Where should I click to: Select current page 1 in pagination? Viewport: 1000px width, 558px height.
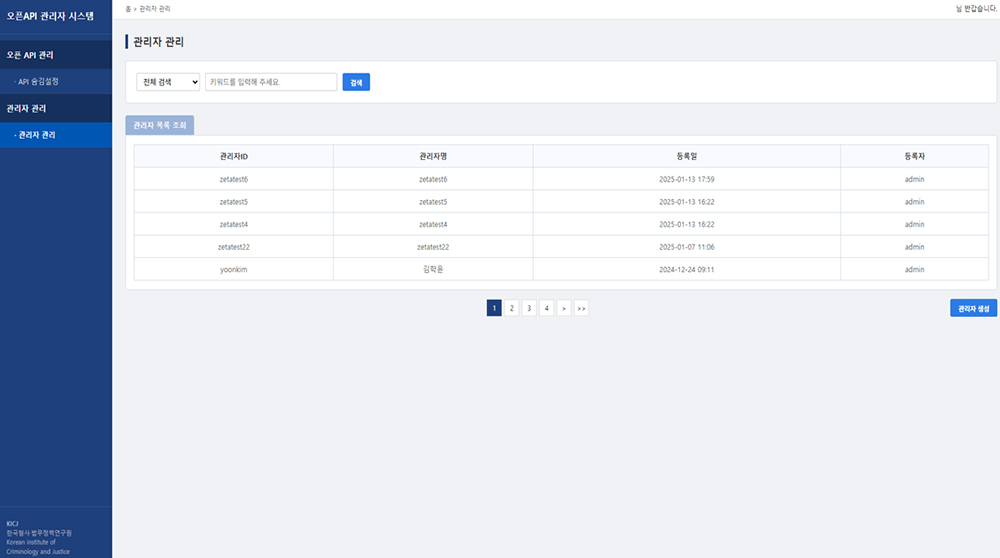[x=494, y=308]
